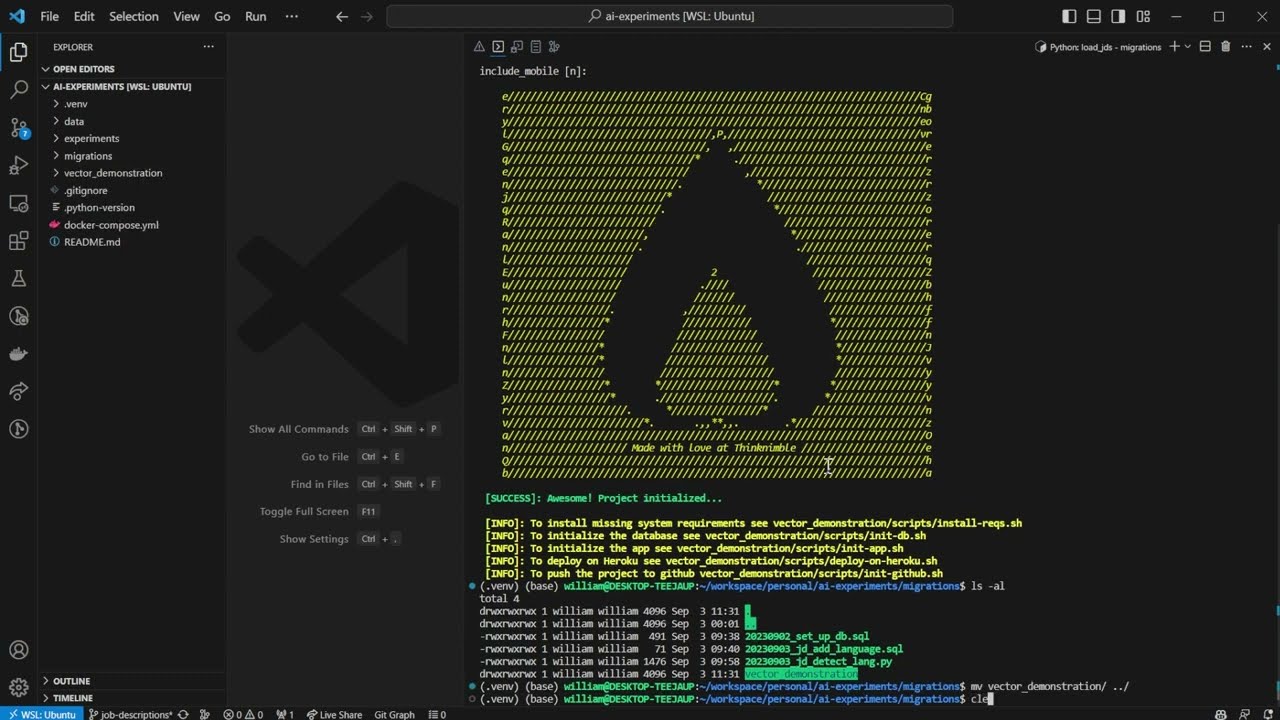Open the Remote Explorer view
The height and width of the screenshot is (720, 1280).
tap(18, 203)
